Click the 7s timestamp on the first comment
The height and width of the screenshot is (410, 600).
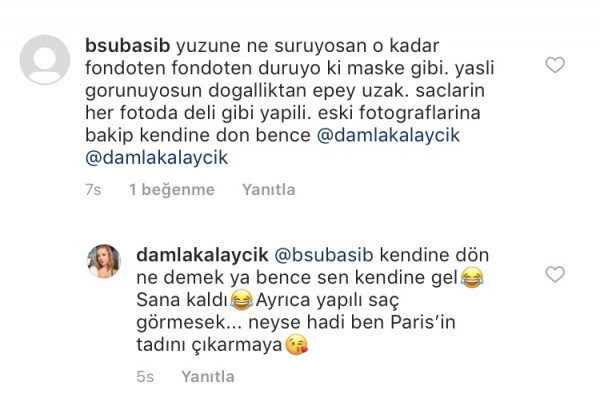pyautogui.click(x=93, y=189)
